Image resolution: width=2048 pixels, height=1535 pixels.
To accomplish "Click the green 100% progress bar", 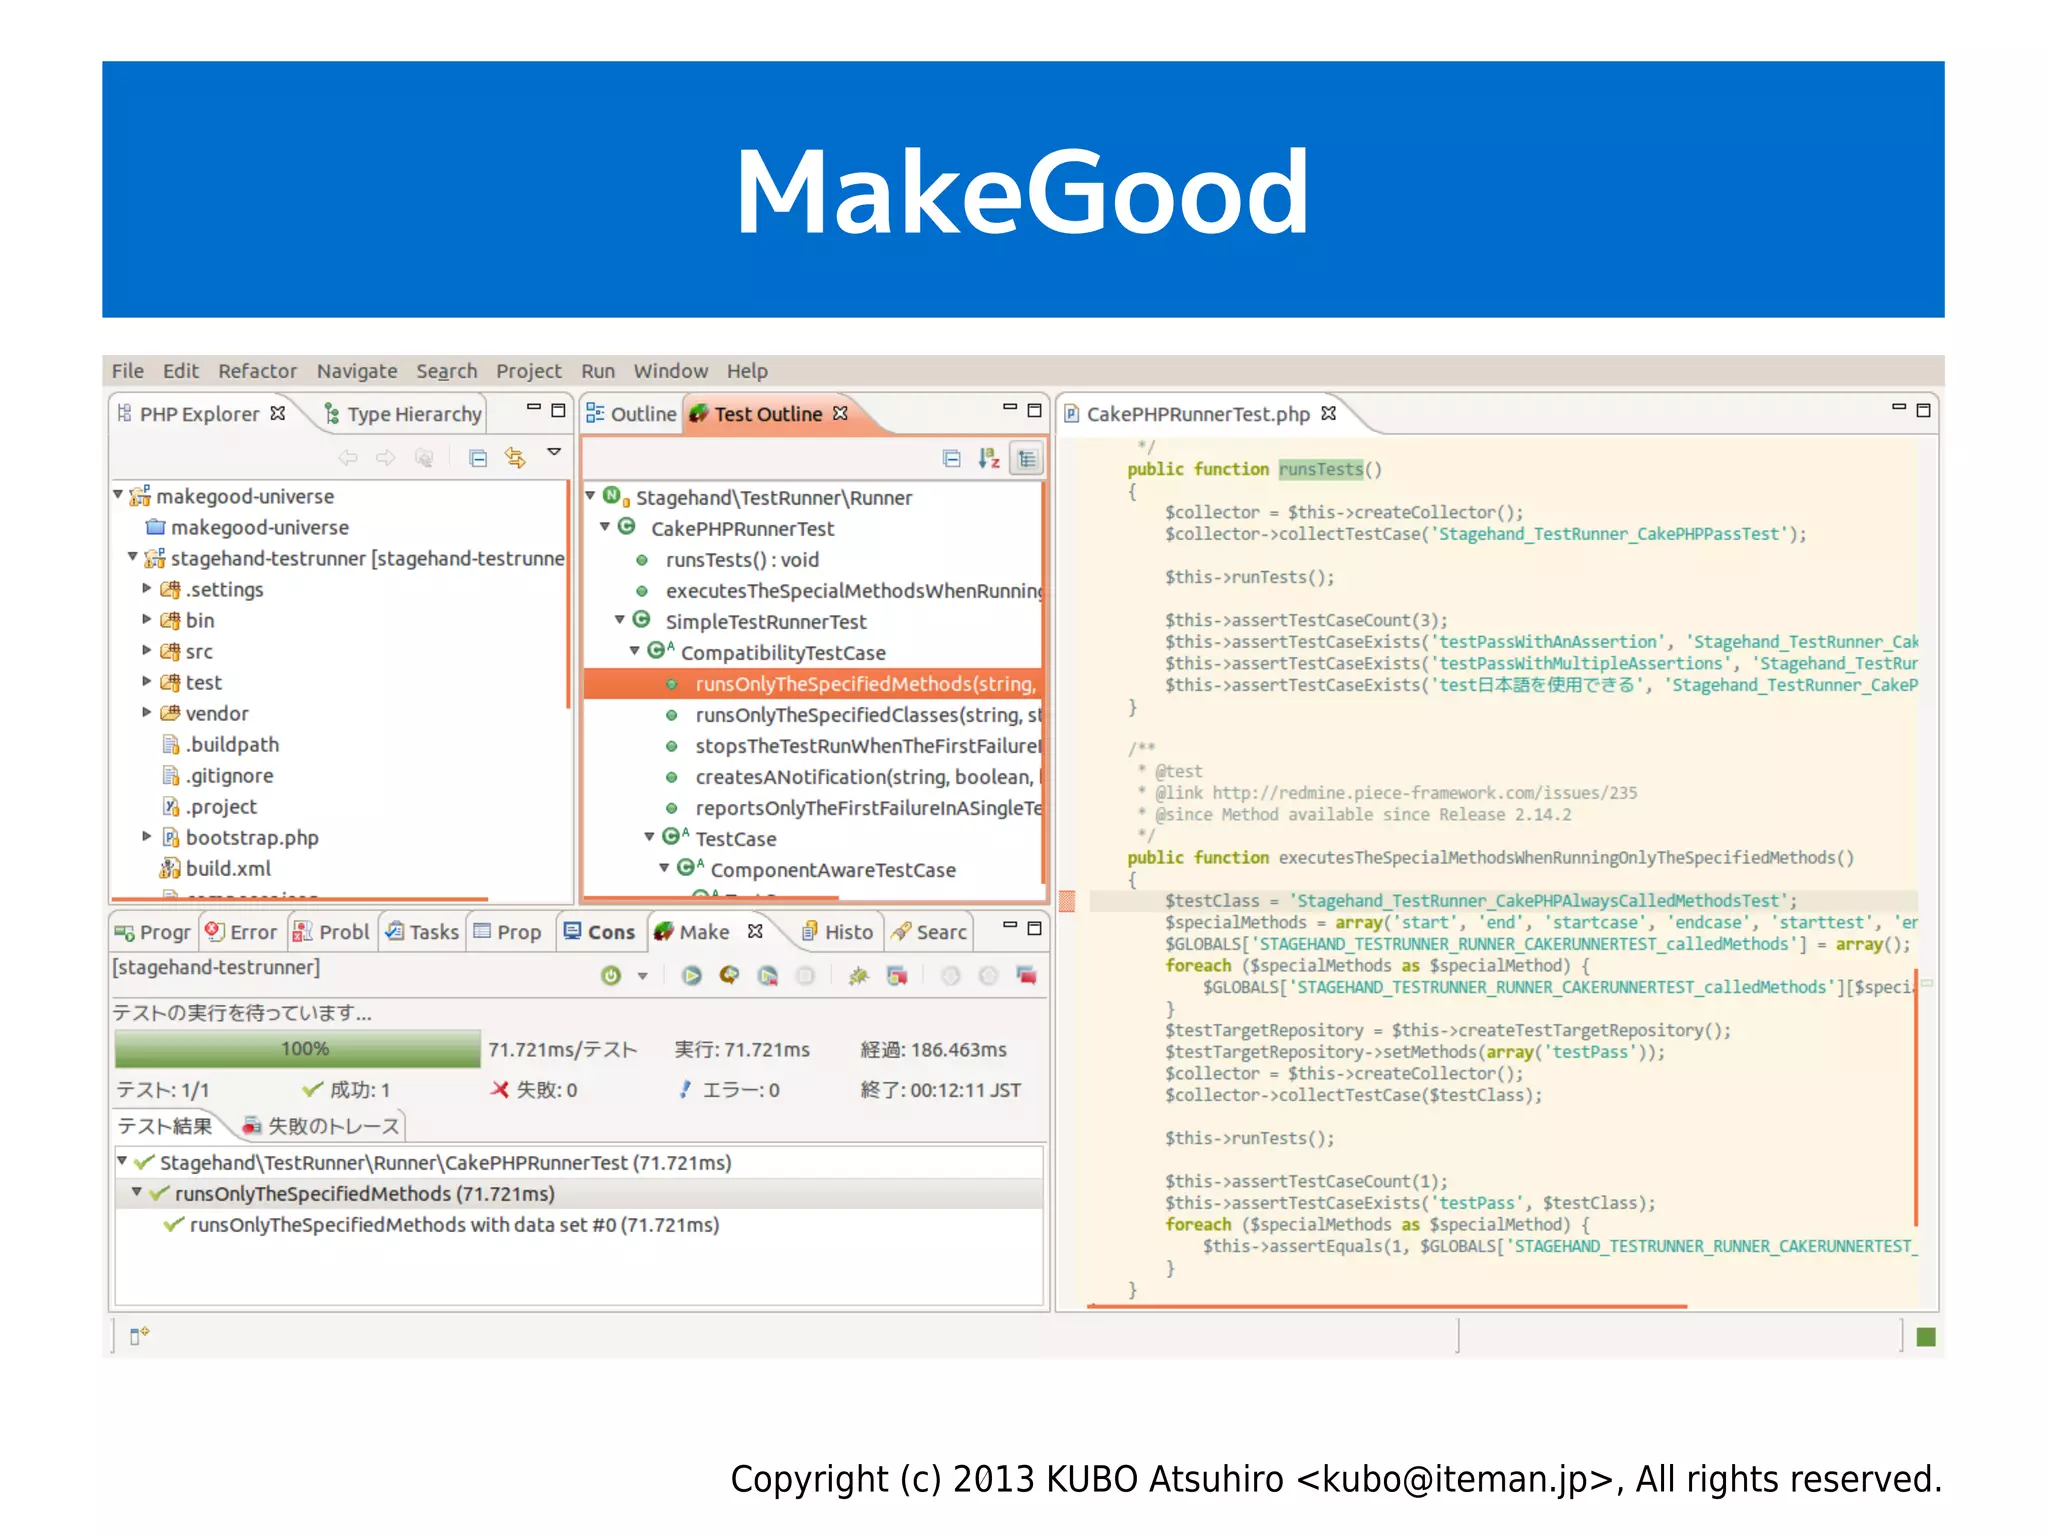I will point(298,1049).
